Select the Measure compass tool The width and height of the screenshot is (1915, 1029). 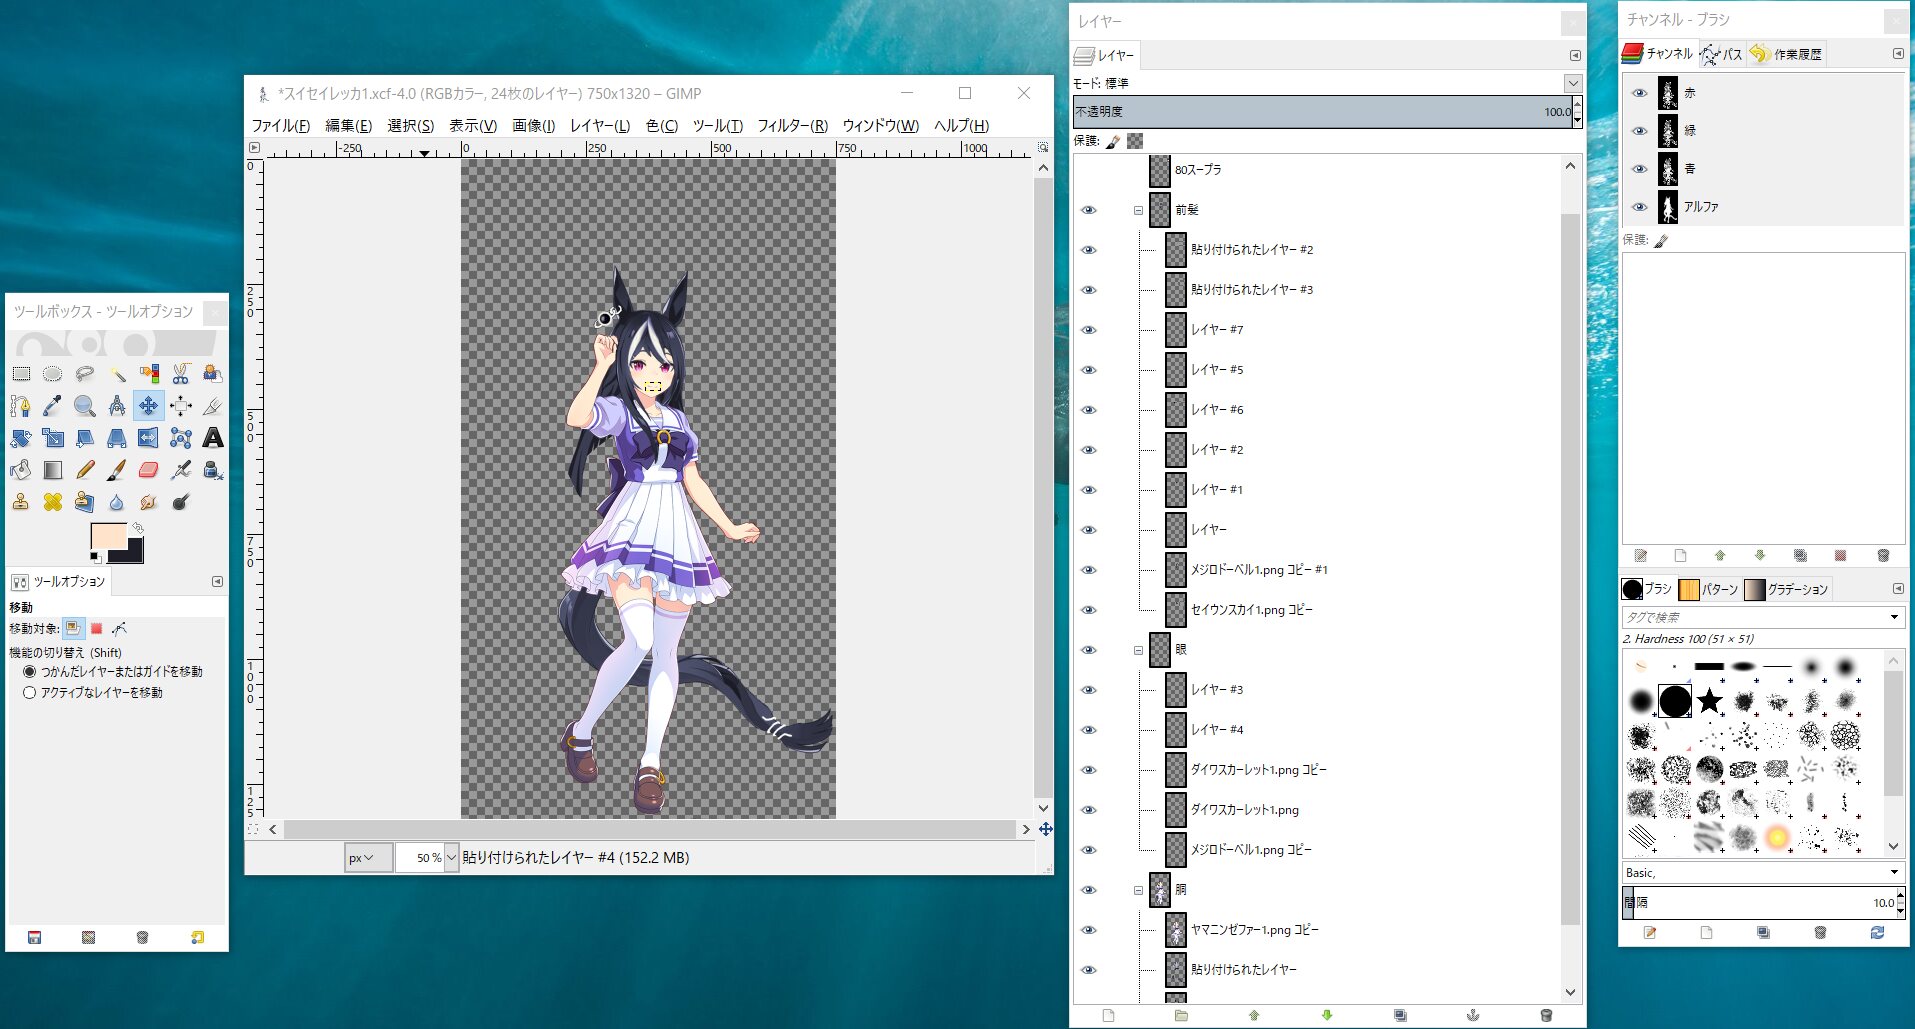click(x=117, y=406)
